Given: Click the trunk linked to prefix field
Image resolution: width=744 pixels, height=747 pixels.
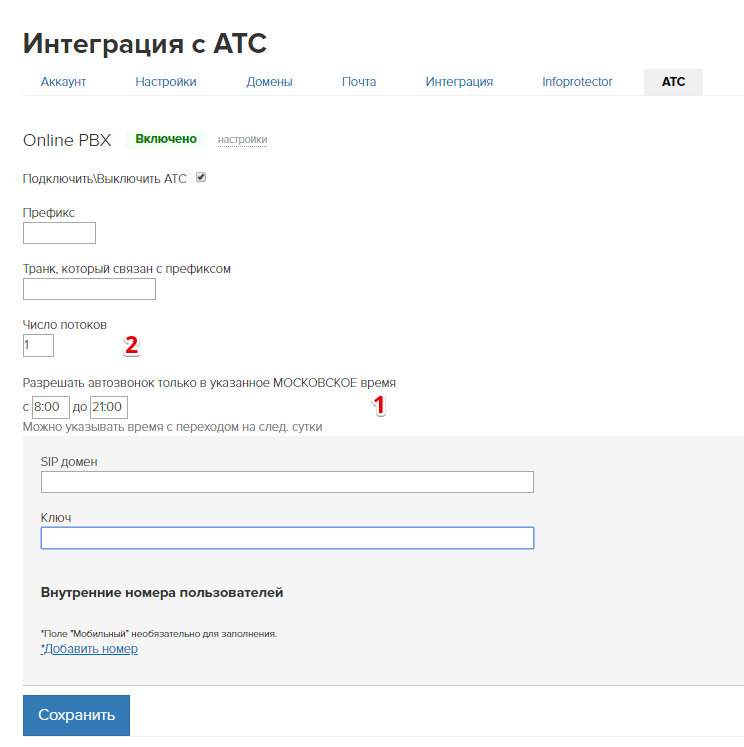Looking at the screenshot, I should pos(89,289).
